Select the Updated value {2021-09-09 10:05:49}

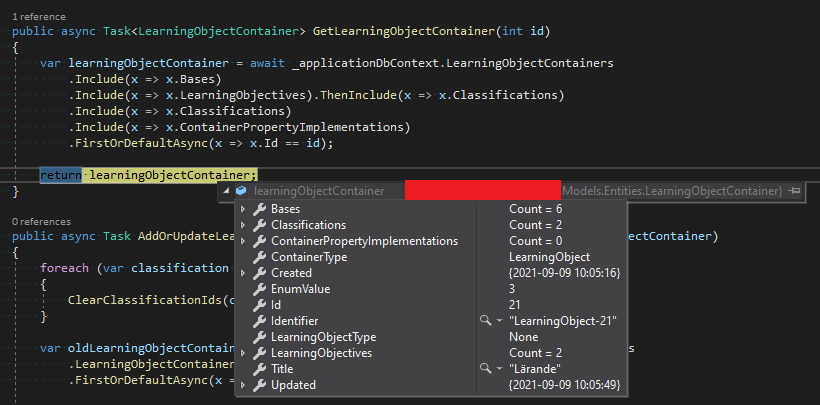tap(565, 385)
